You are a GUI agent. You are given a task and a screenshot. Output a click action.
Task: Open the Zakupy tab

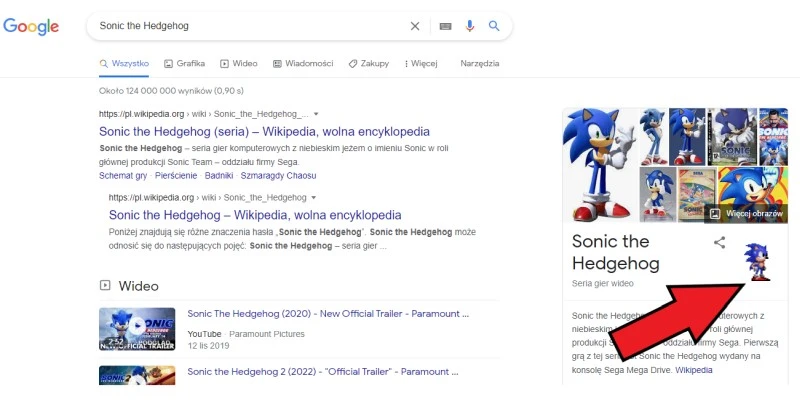pyautogui.click(x=369, y=64)
